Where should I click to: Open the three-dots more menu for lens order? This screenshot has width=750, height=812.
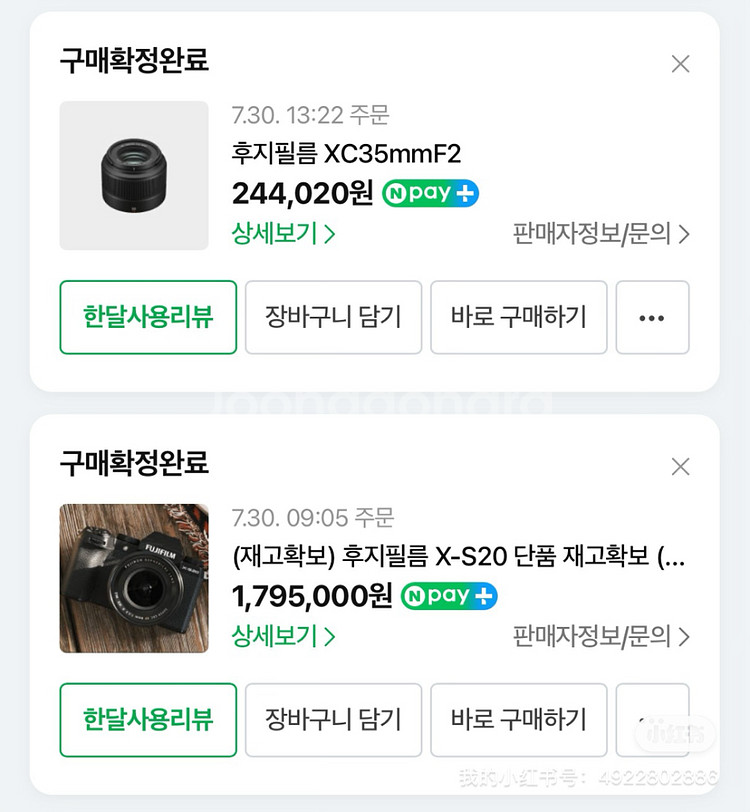pos(652,317)
